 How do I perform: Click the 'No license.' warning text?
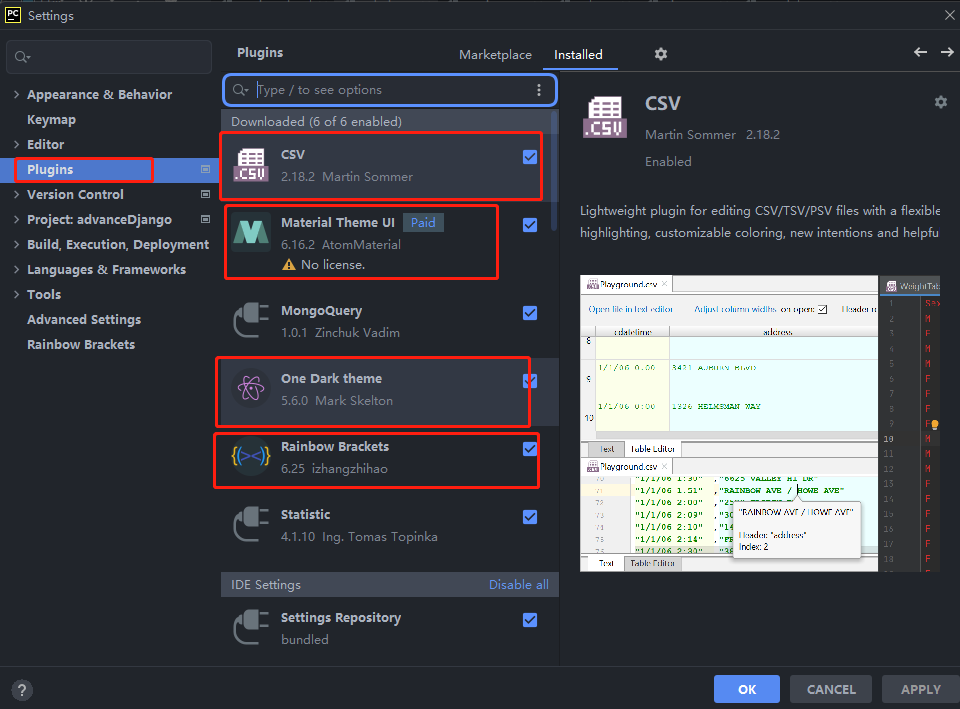click(x=333, y=264)
